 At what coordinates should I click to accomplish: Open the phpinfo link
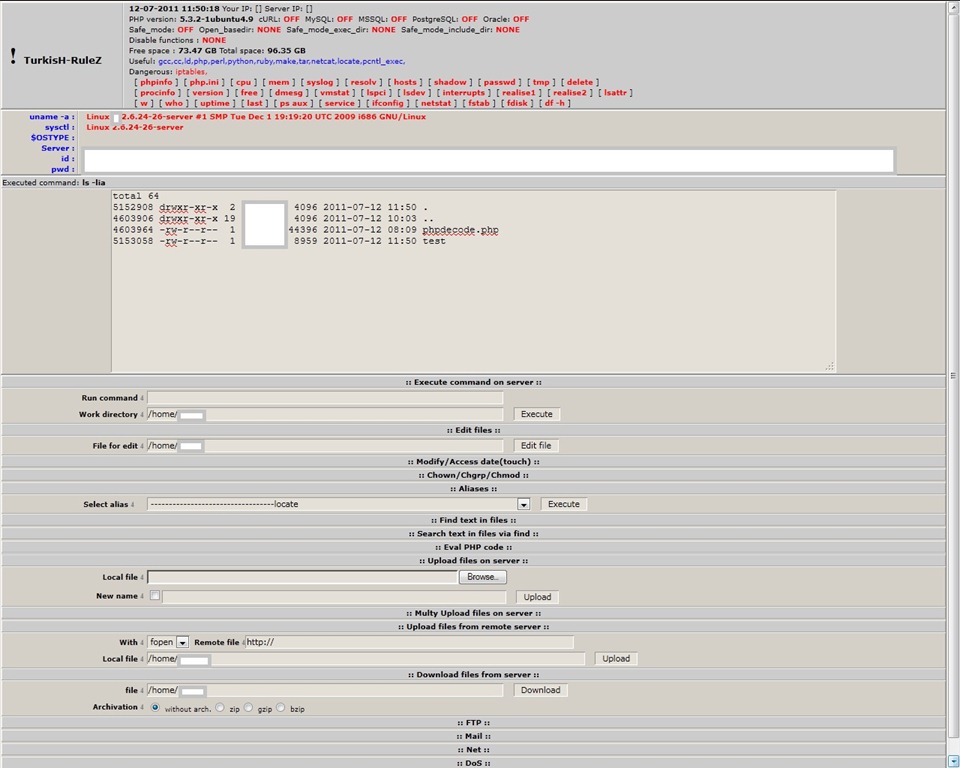coord(156,82)
